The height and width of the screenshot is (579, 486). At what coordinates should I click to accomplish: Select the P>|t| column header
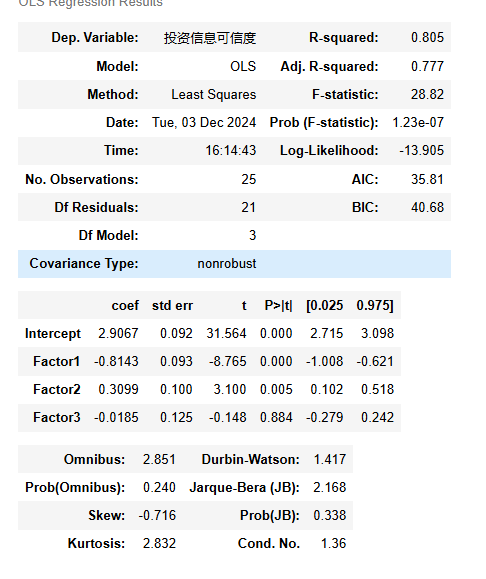point(278,306)
